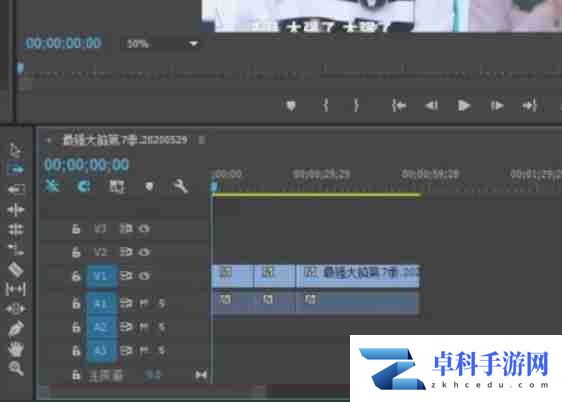Toggle lock on track V3
The image size is (562, 402).
76,229
